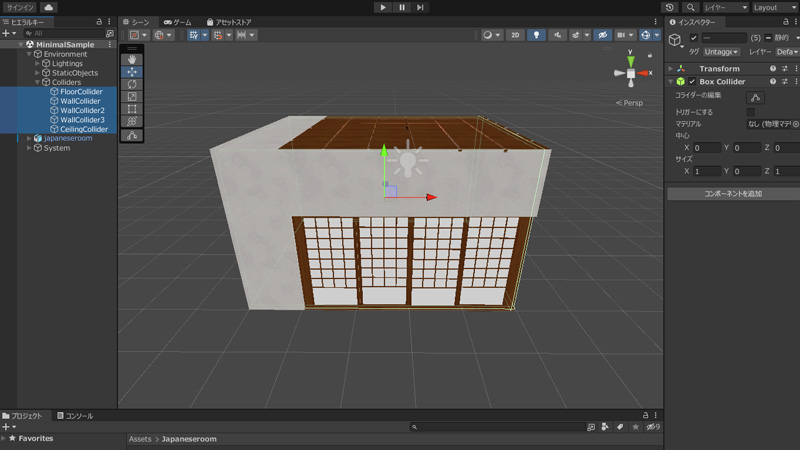Image resolution: width=800 pixels, height=450 pixels.
Task: Click the Edit Collider icon button in Inspector
Action: 756,97
